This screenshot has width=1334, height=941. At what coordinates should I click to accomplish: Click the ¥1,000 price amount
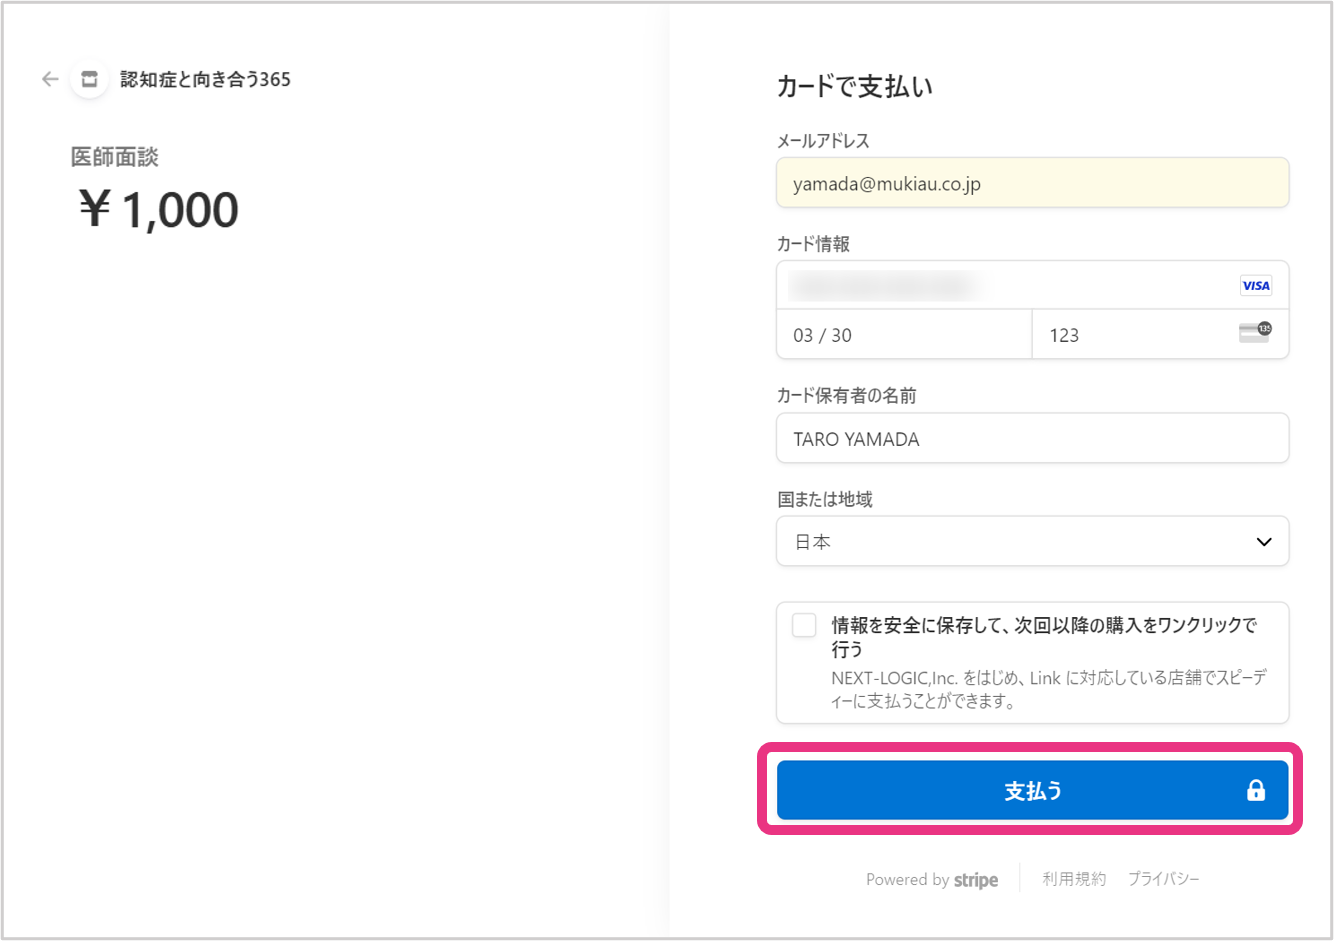159,211
